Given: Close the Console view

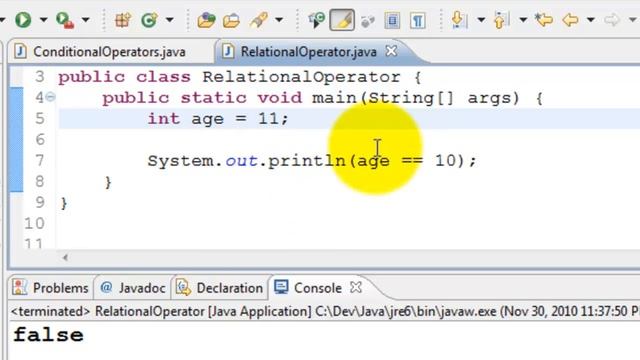Looking at the screenshot, I should coord(356,287).
